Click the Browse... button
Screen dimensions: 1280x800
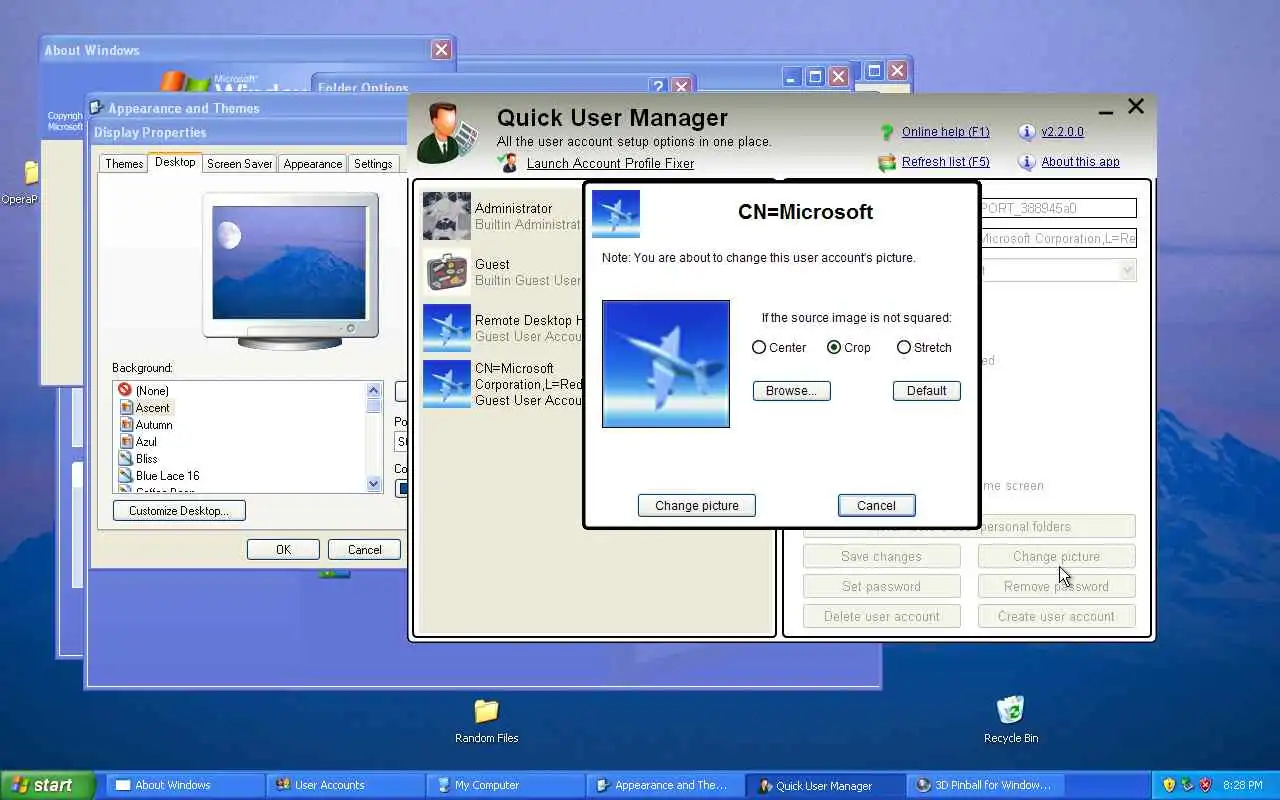coord(792,391)
